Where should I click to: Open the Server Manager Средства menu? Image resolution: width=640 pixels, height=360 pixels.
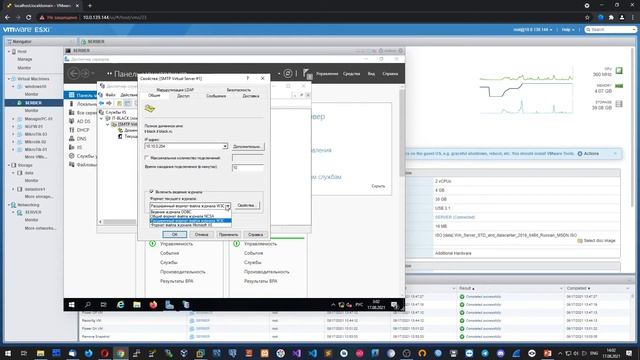(351, 74)
